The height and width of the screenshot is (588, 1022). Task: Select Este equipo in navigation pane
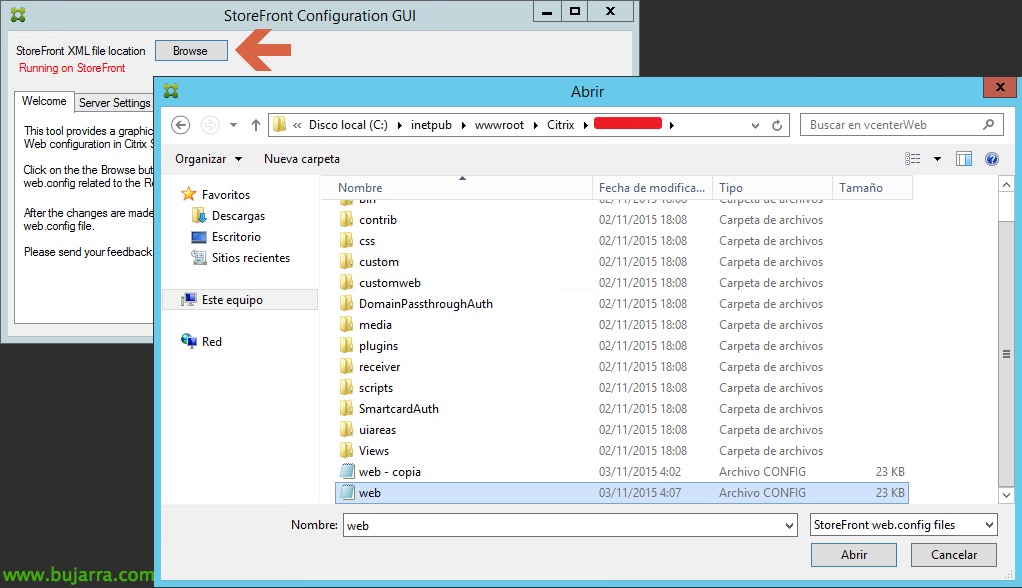point(232,300)
